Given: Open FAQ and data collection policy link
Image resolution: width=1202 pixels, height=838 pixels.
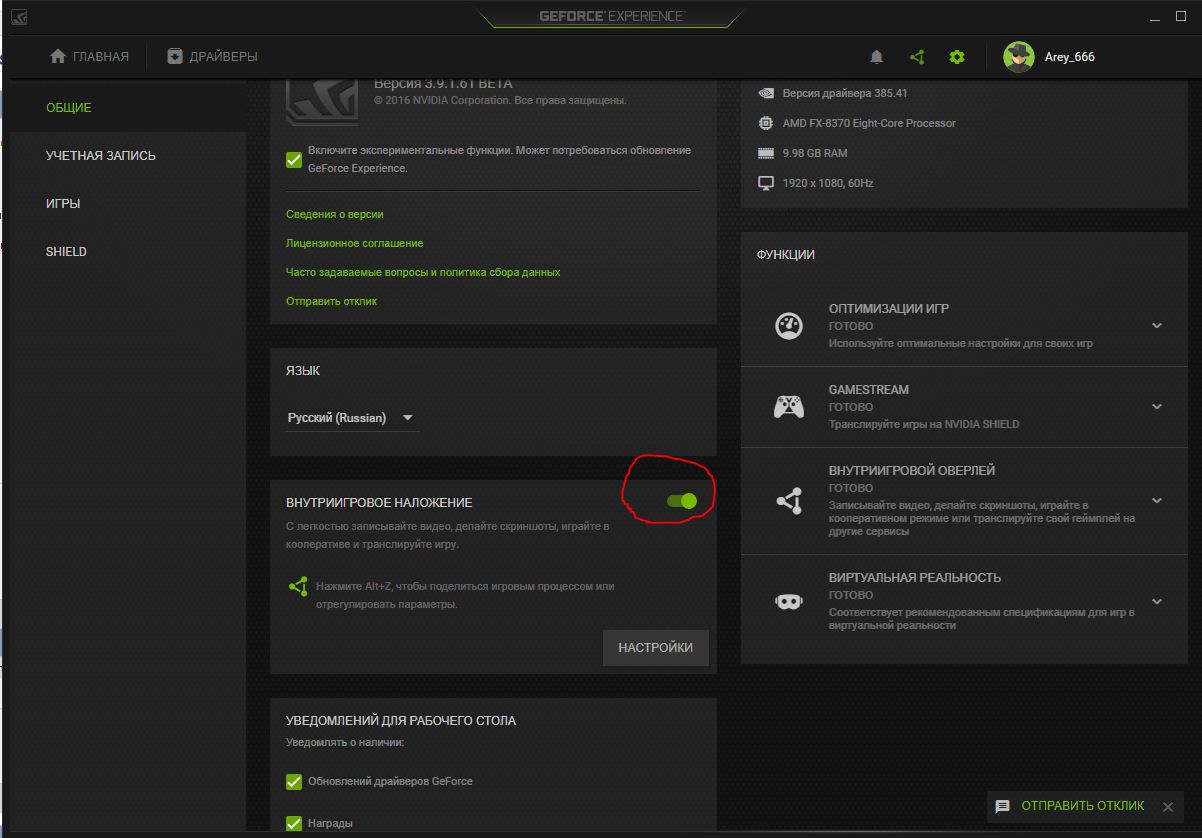Looking at the screenshot, I should coord(423,272).
